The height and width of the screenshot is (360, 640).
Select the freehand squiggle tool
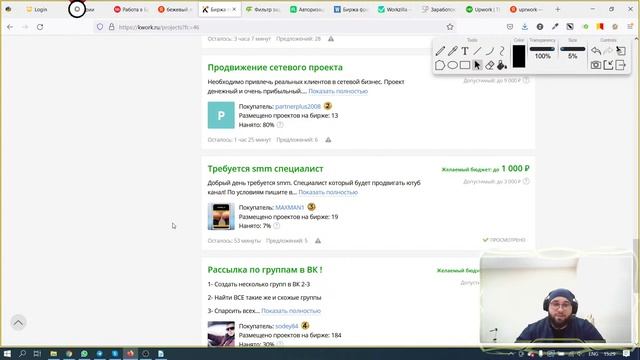(502, 51)
